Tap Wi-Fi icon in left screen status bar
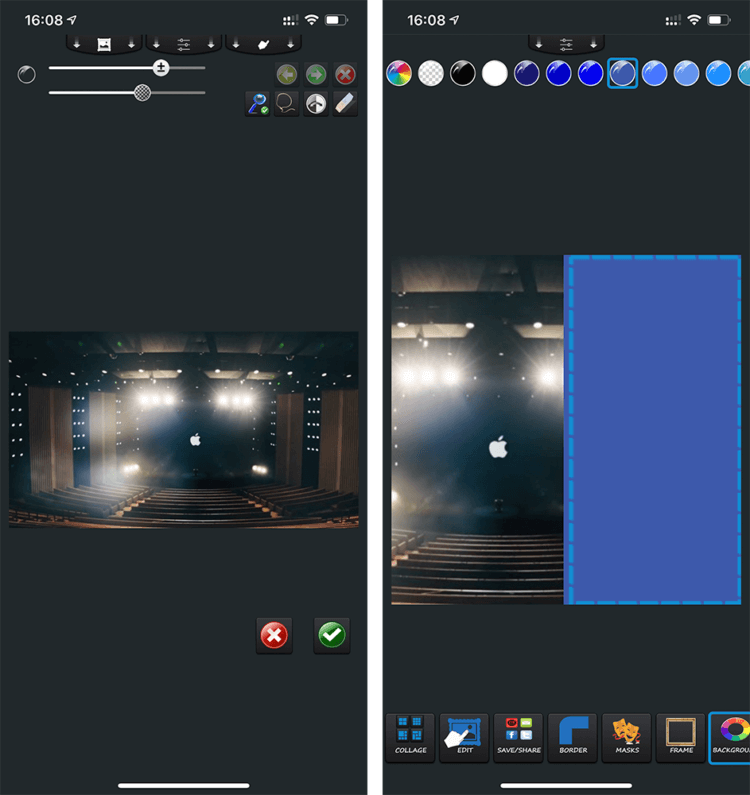Screen dimensions: 750x795 (x=311, y=20)
